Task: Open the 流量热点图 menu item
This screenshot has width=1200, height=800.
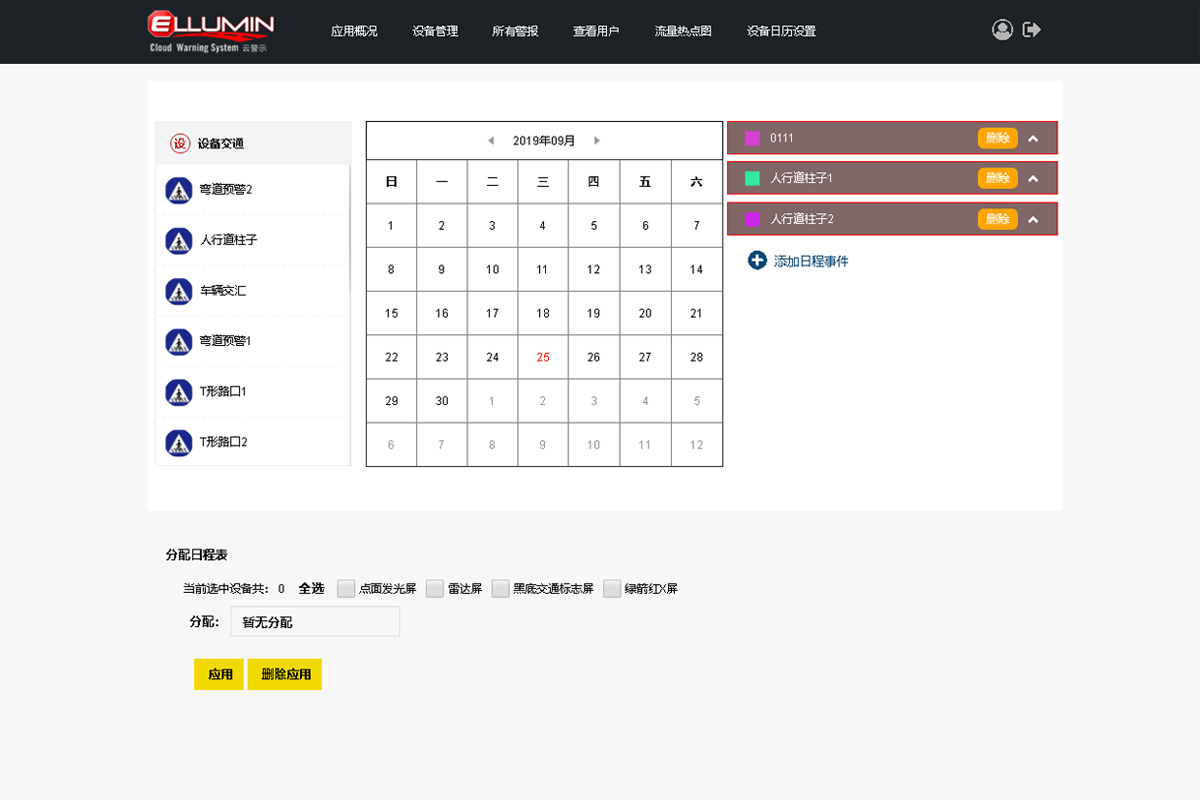Action: (x=683, y=31)
